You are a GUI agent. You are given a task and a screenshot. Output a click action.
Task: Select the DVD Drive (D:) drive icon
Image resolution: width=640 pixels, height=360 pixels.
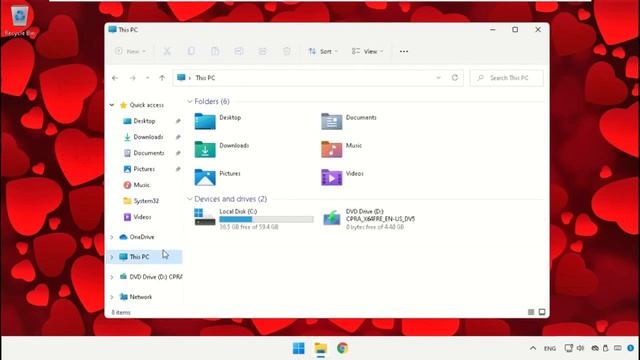pyautogui.click(x=331, y=218)
